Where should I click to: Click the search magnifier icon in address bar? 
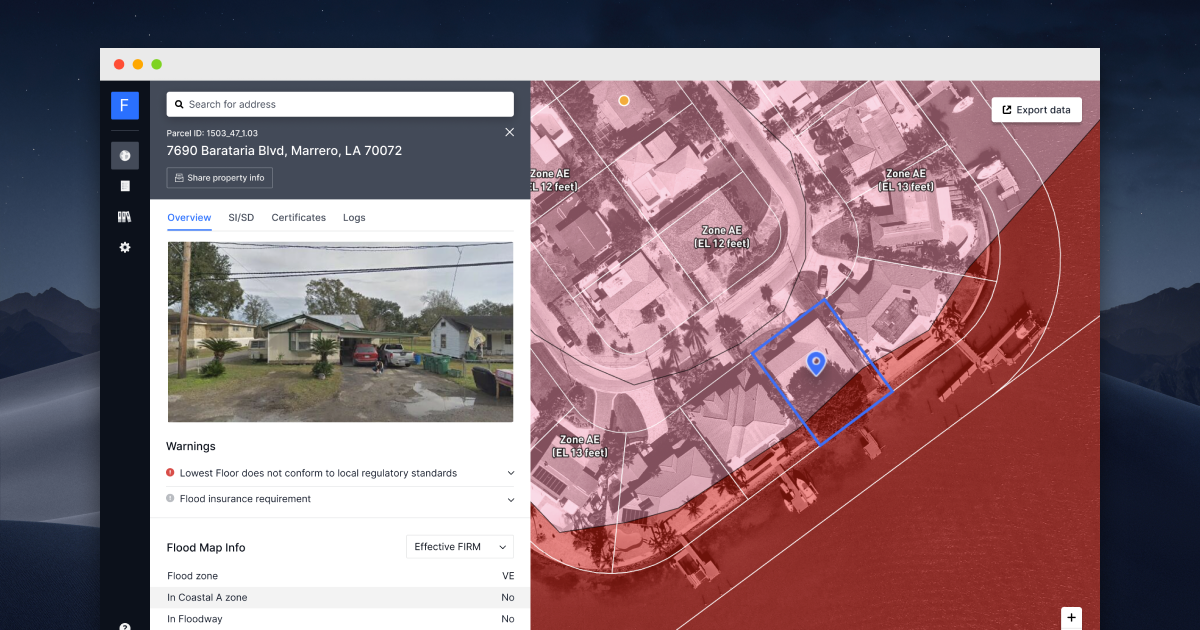click(x=178, y=104)
